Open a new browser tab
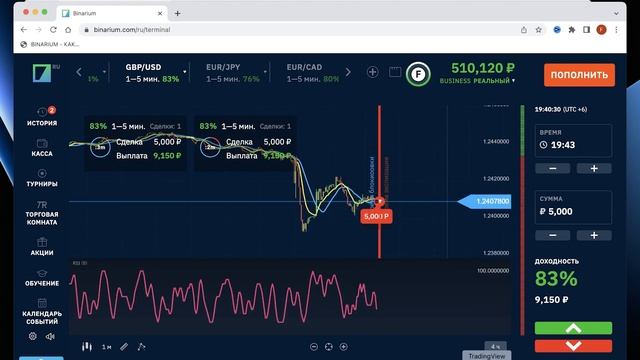This screenshot has width=640, height=360. point(178,13)
